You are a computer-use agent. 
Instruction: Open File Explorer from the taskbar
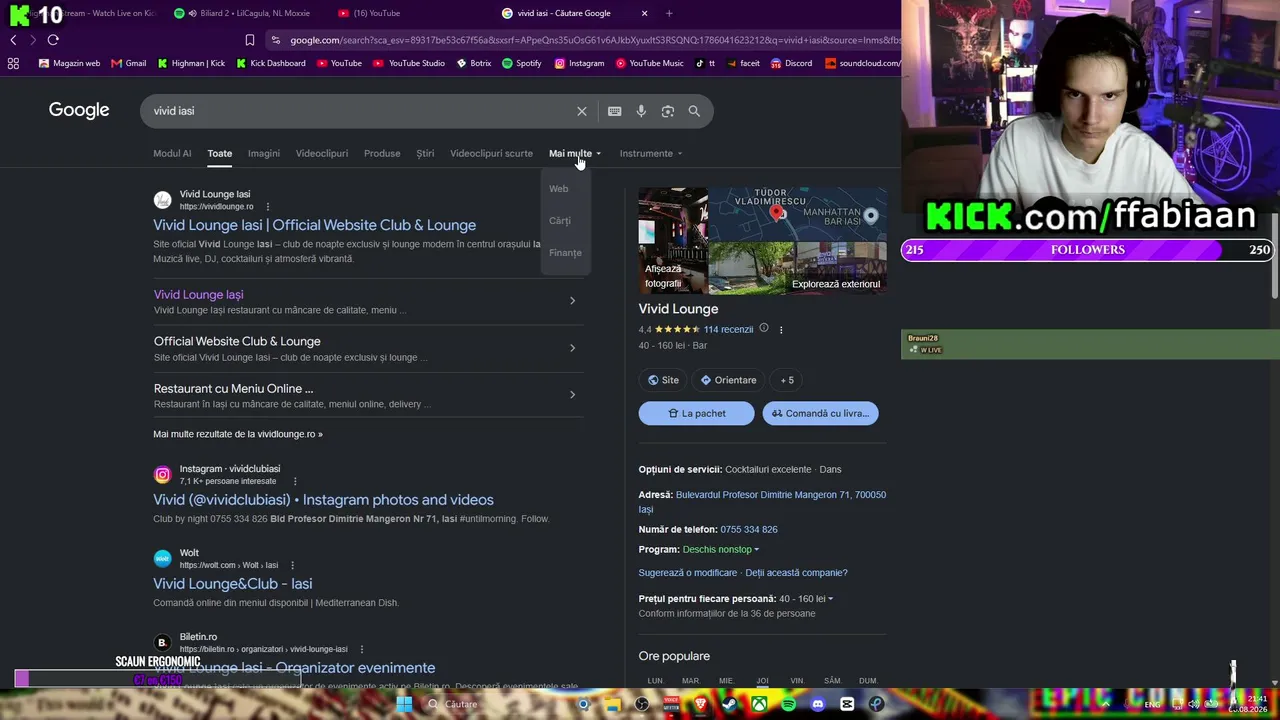point(614,704)
